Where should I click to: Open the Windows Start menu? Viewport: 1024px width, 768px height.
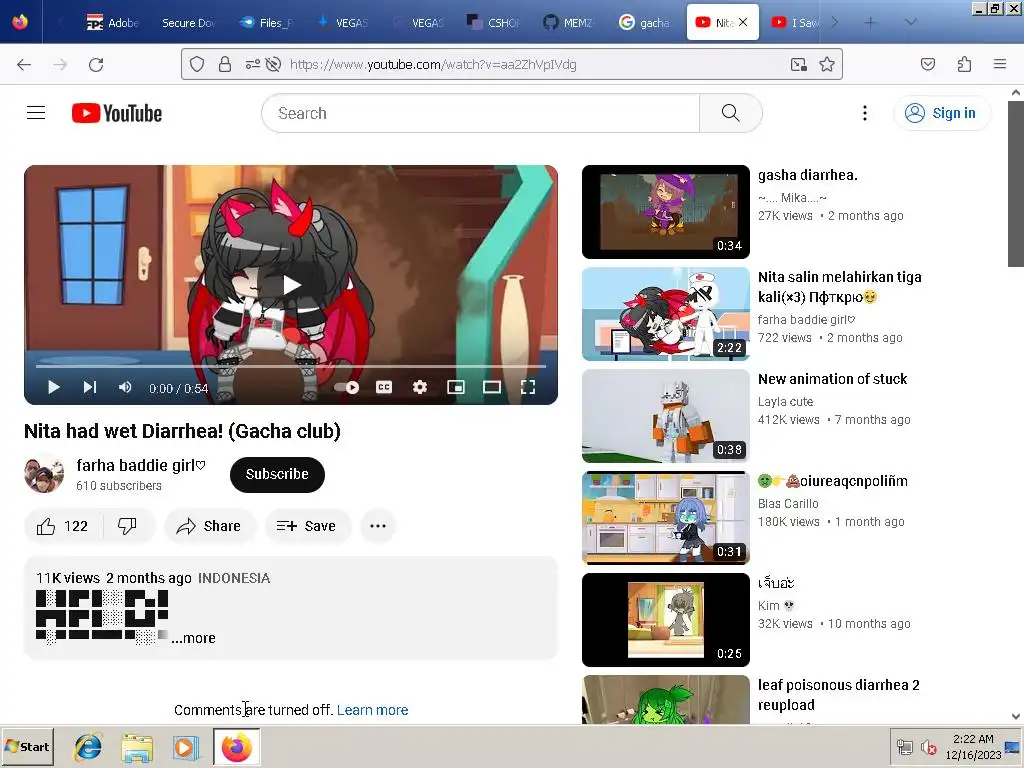pos(27,746)
